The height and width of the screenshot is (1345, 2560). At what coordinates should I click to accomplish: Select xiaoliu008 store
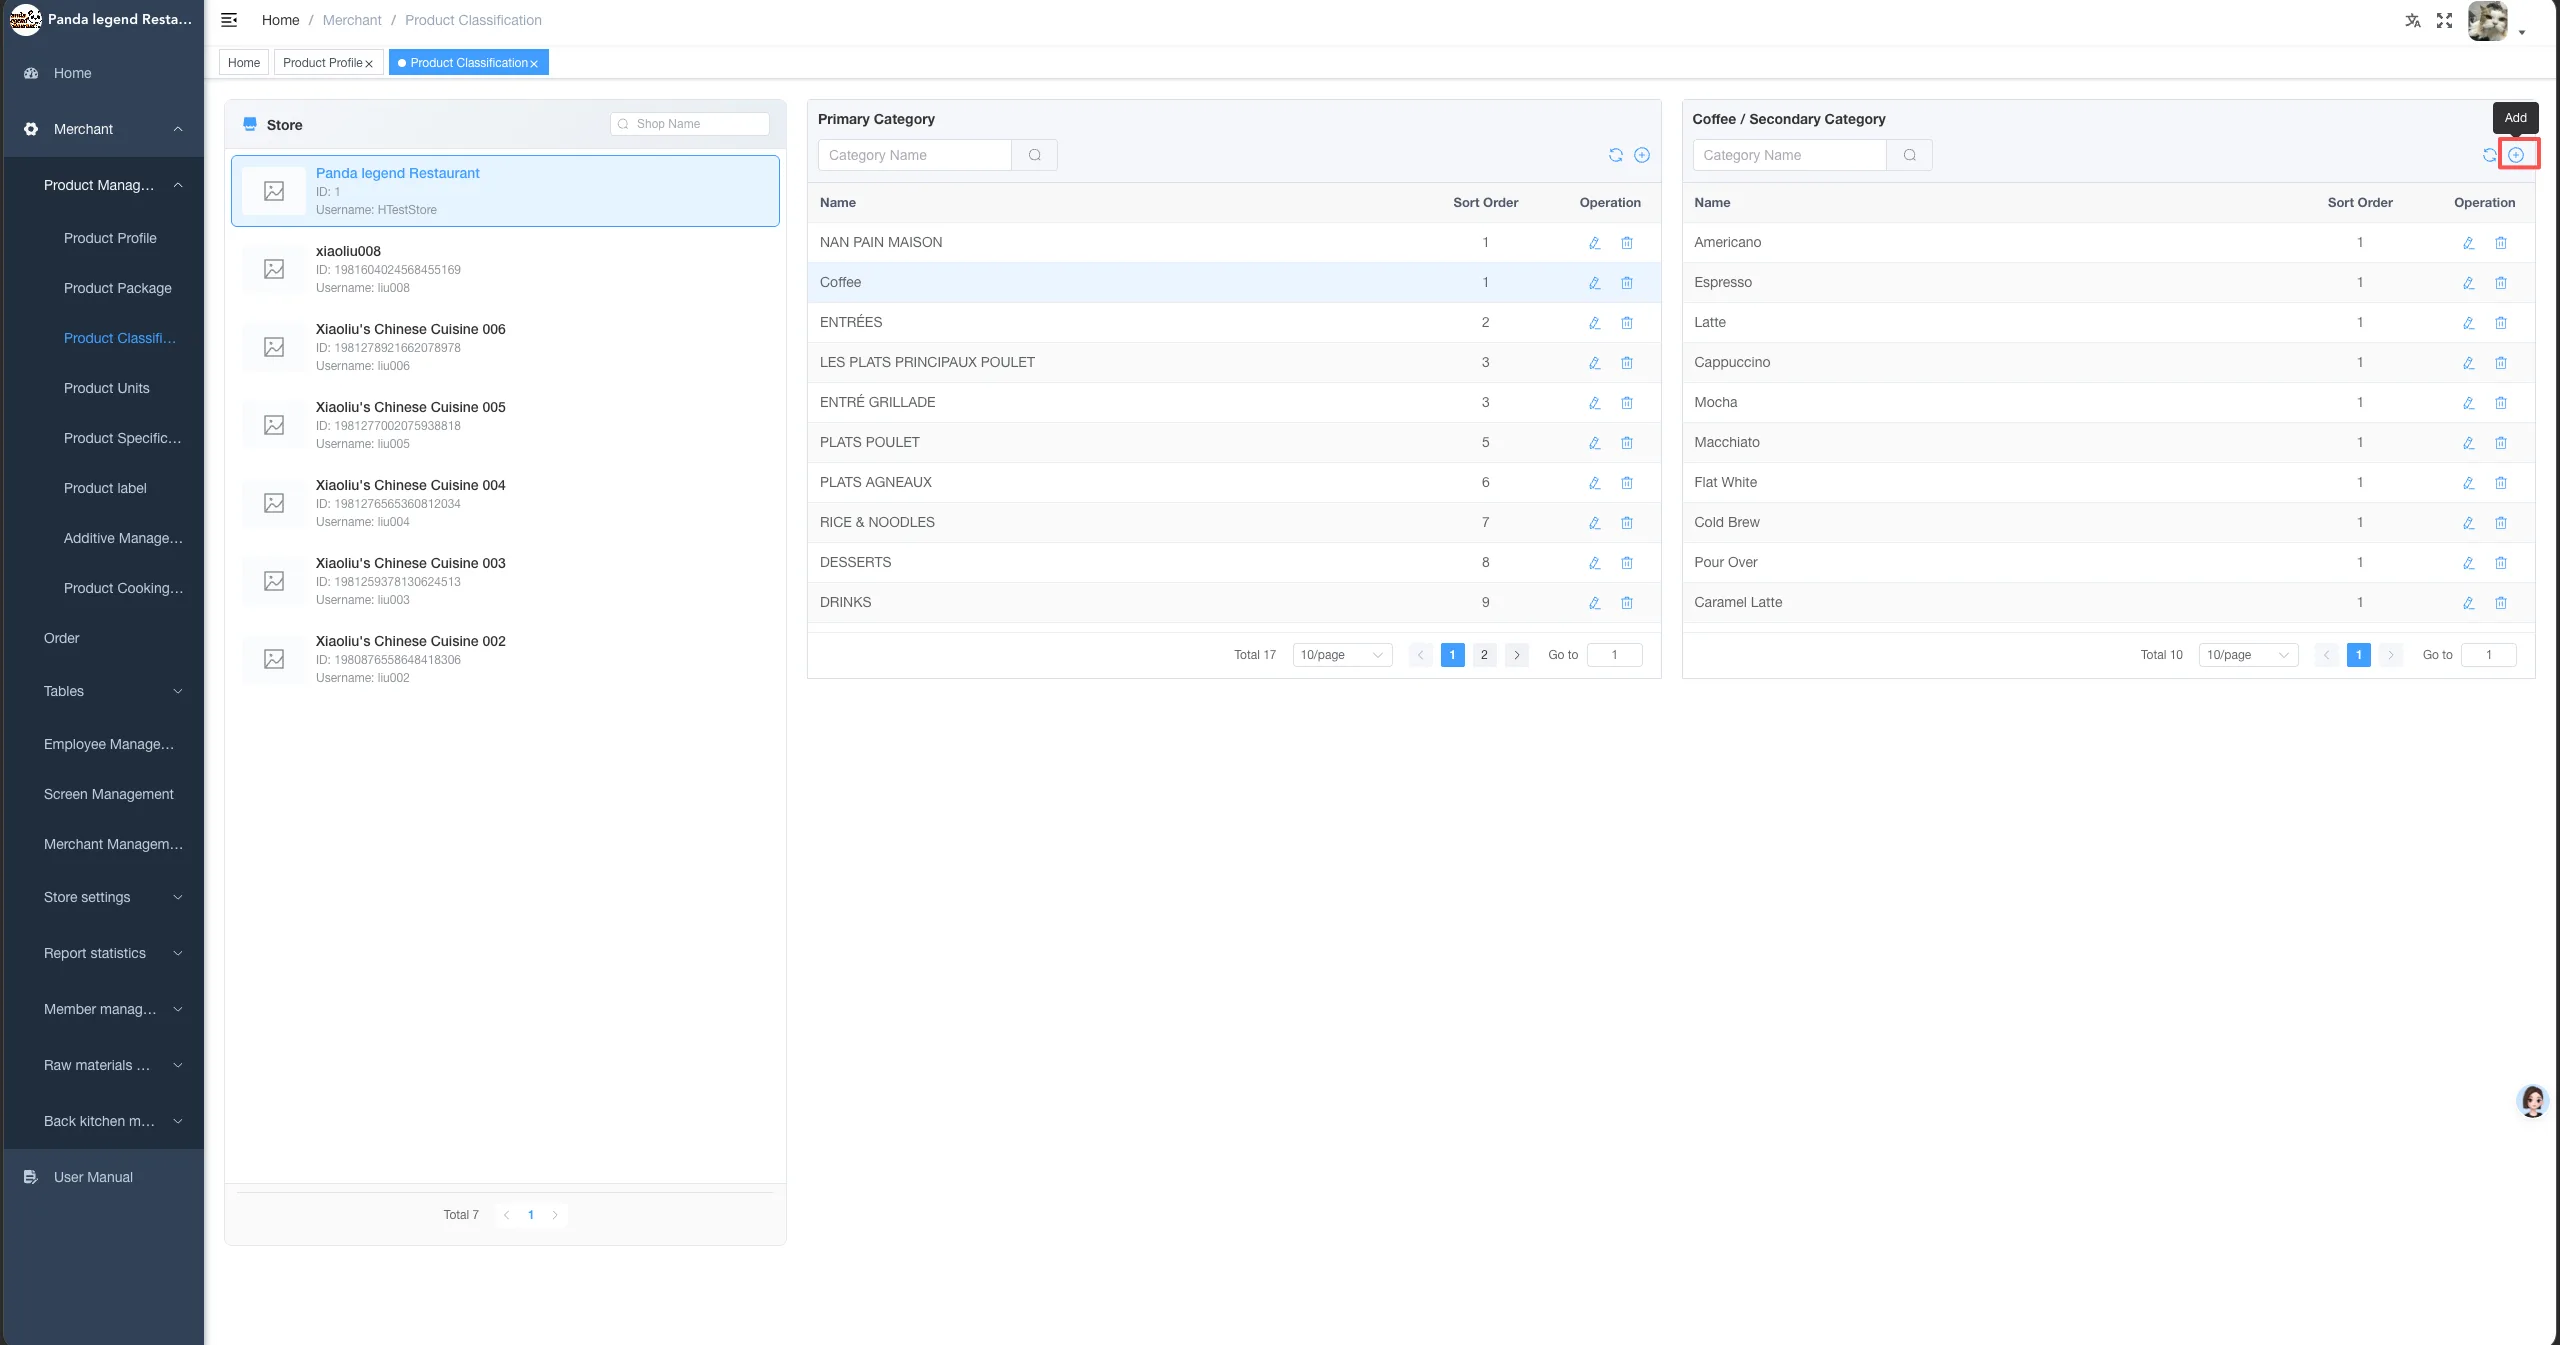(505, 269)
